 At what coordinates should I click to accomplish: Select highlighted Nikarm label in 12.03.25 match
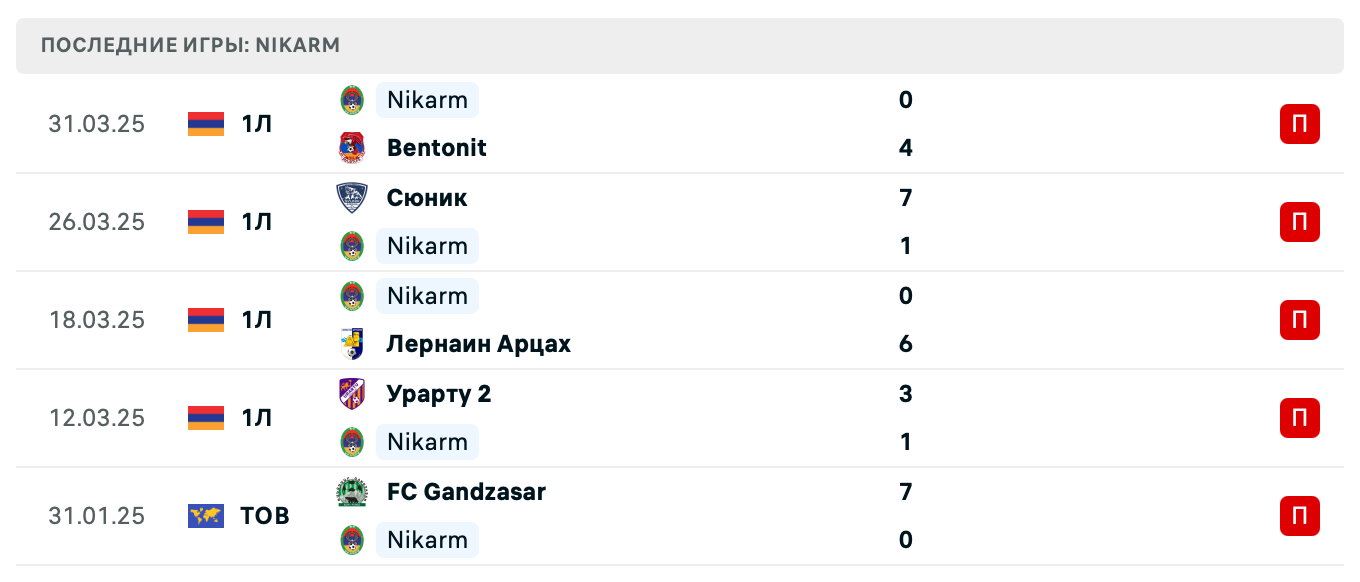pyautogui.click(x=427, y=442)
